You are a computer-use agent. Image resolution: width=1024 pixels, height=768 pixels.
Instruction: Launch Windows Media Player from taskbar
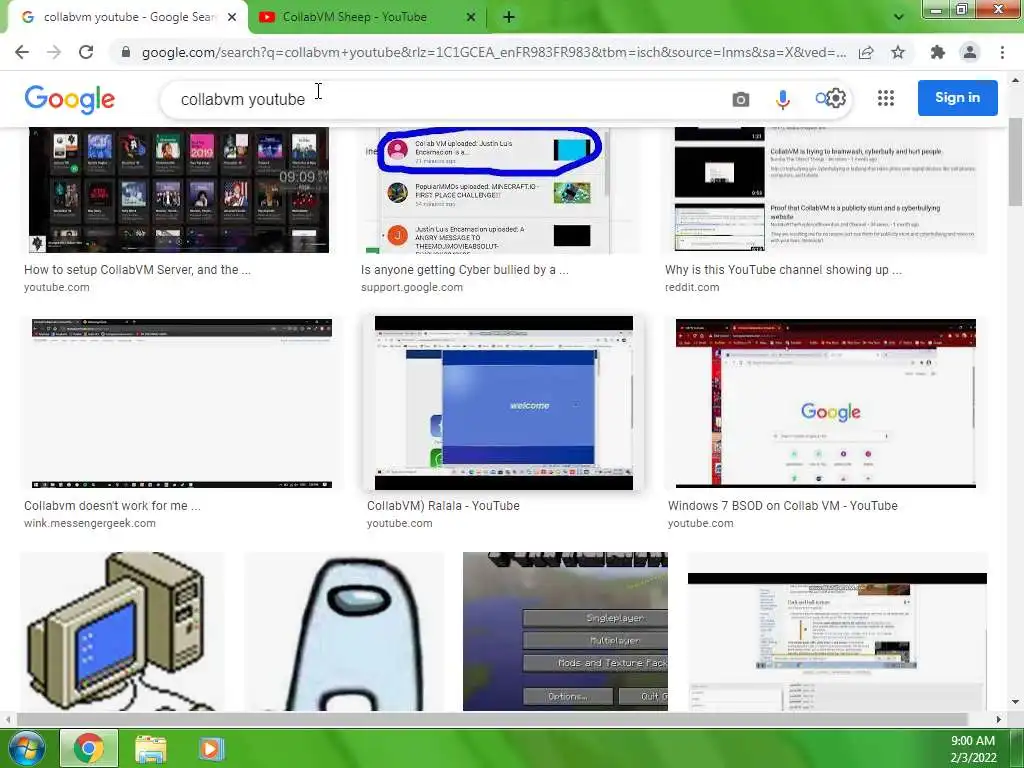(210, 748)
